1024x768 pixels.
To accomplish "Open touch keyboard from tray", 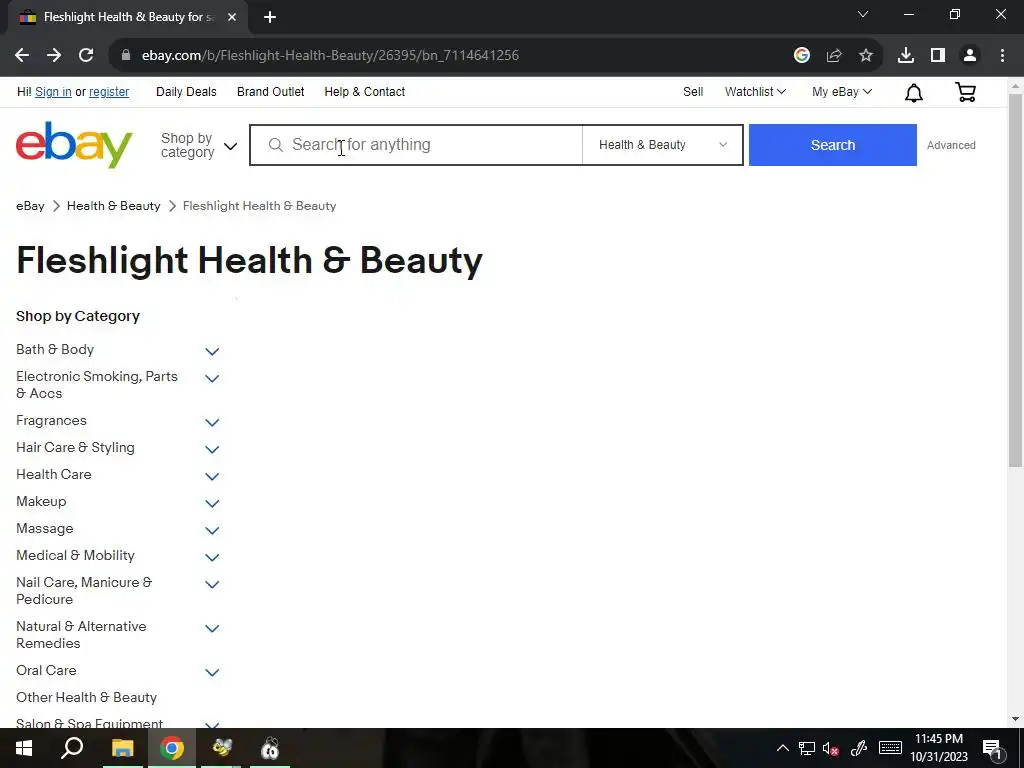I will [x=889, y=748].
